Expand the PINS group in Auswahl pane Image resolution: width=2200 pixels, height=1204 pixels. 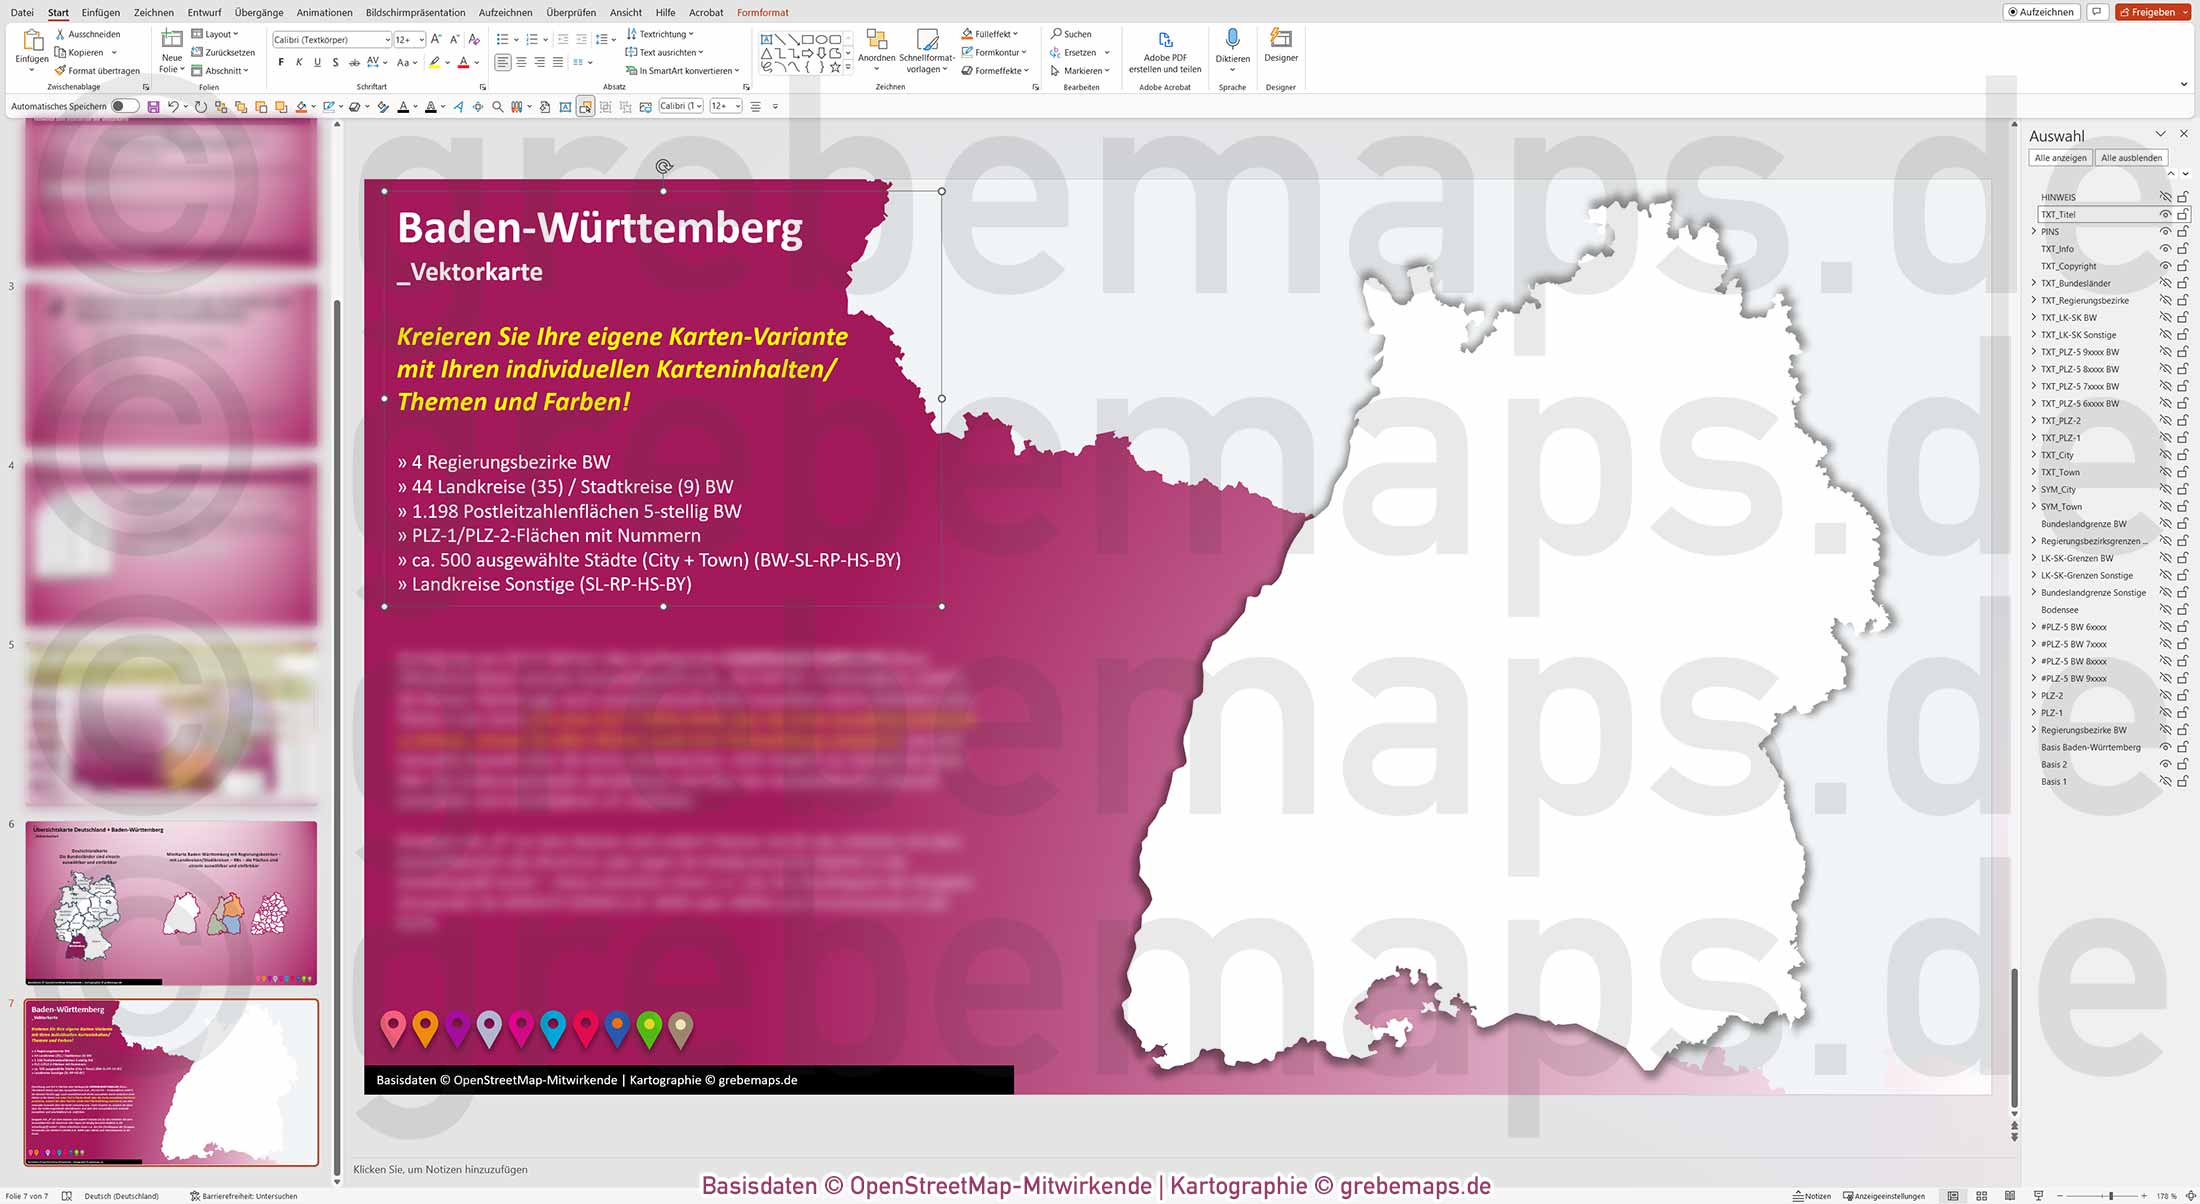pos(2035,231)
